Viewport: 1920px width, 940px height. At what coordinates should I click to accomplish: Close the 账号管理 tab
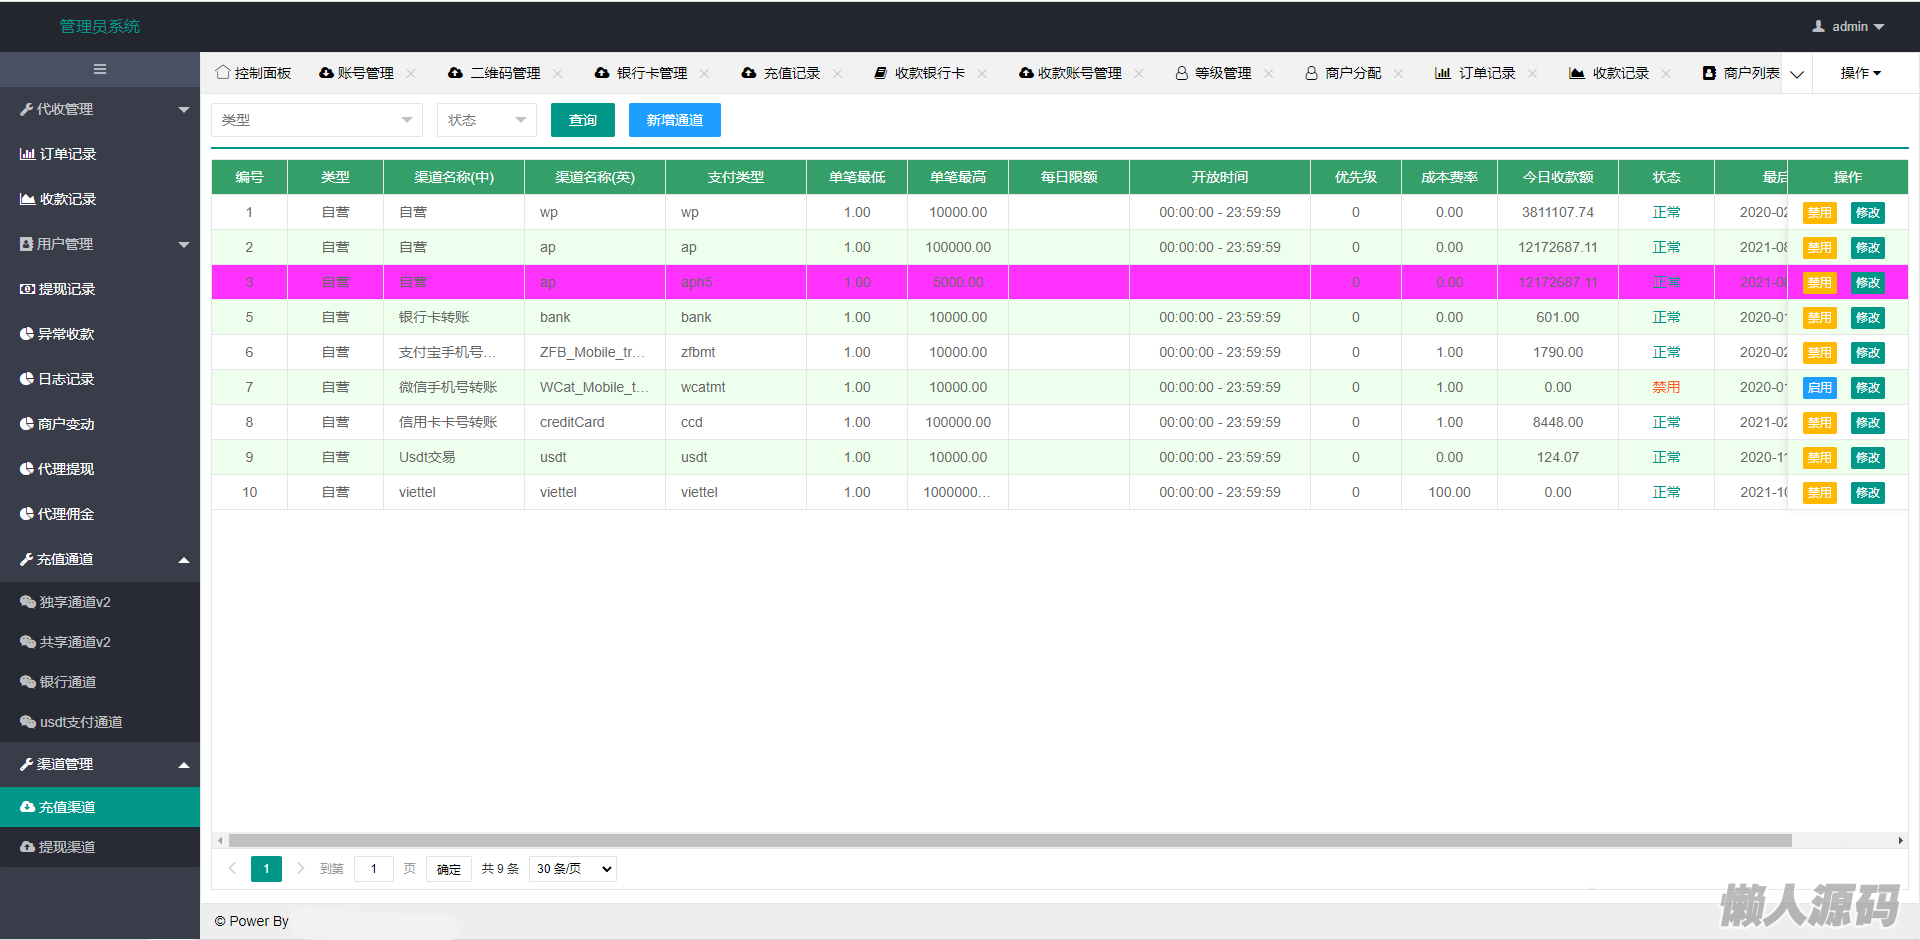(411, 74)
